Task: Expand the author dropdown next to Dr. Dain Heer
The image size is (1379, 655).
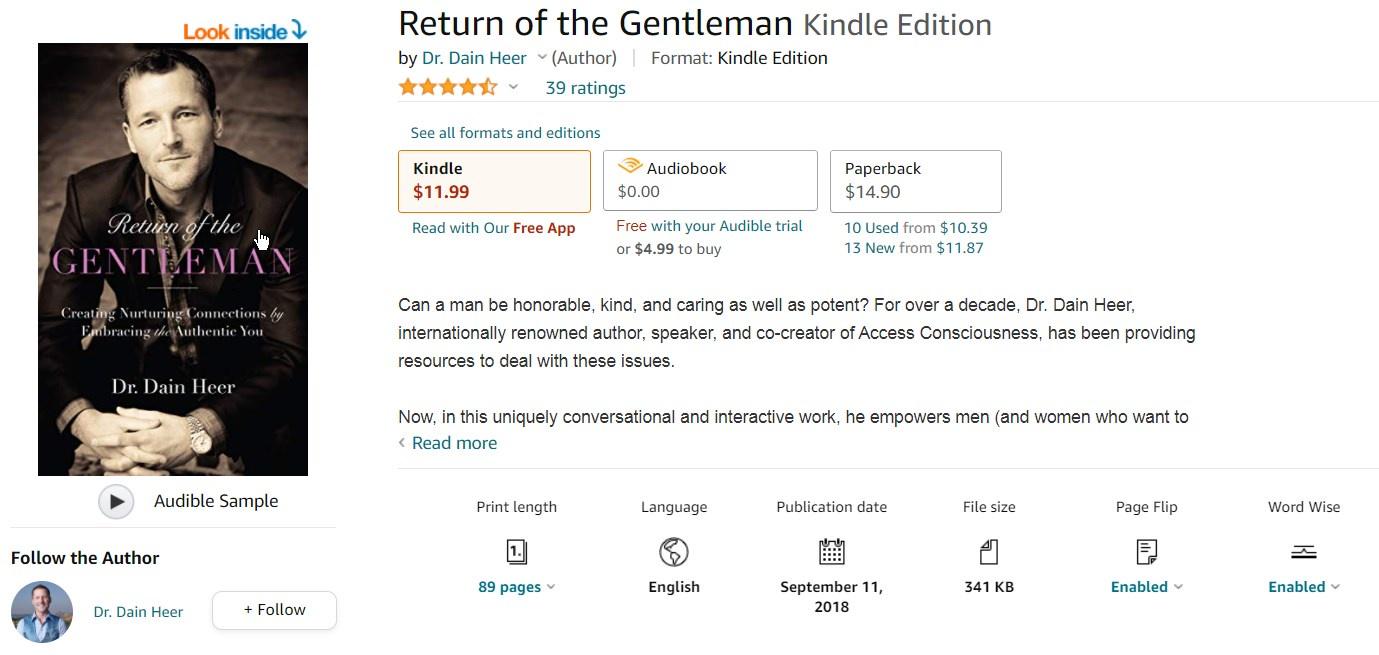Action: (542, 58)
